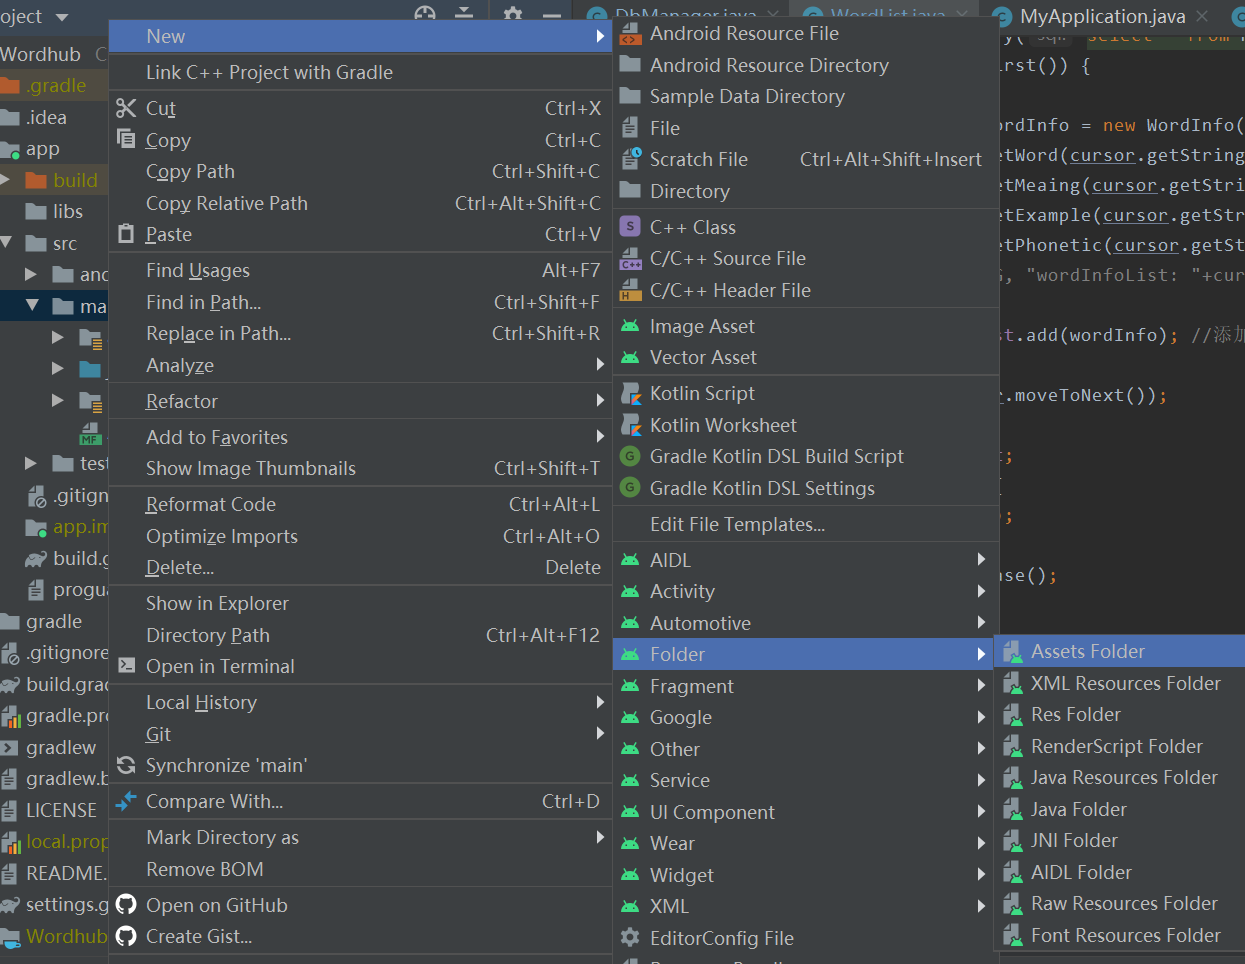Select Edit File Templates...
Image resolution: width=1245 pixels, height=964 pixels.
(805, 524)
